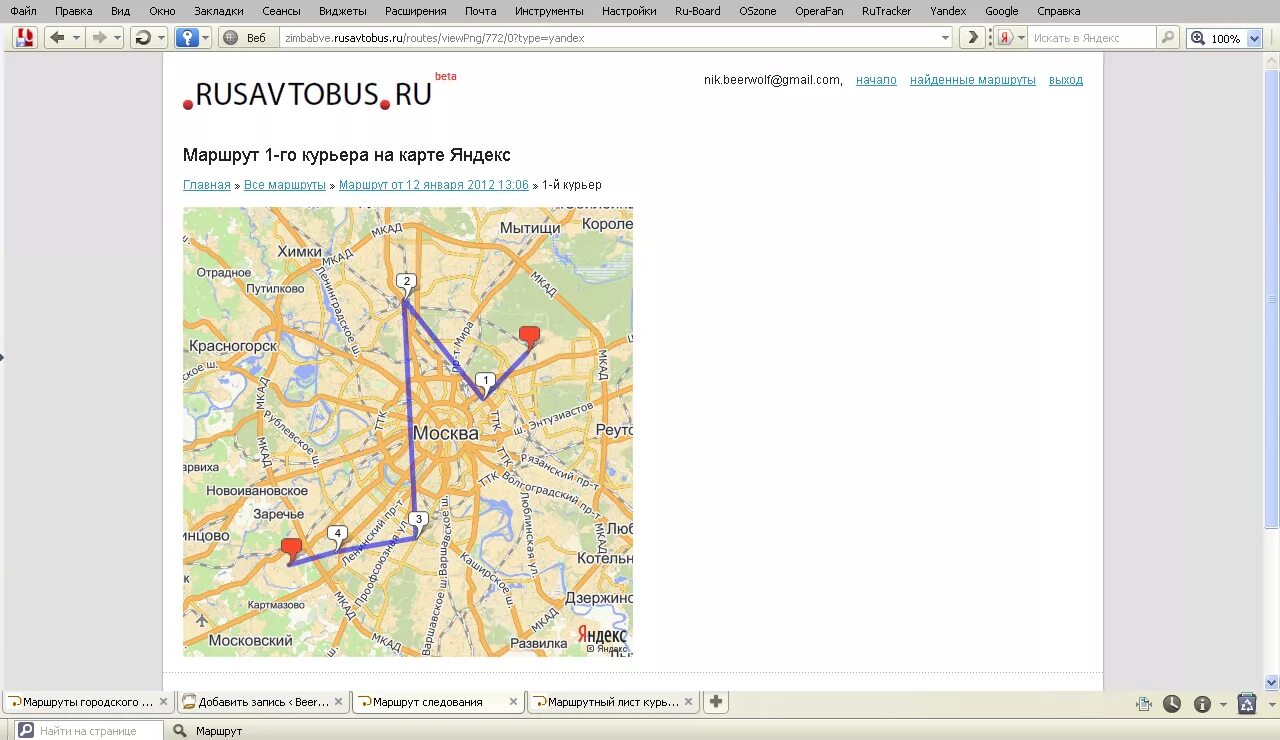Open the Виджеты menu
Image resolution: width=1280 pixels, height=740 pixels.
(x=342, y=11)
